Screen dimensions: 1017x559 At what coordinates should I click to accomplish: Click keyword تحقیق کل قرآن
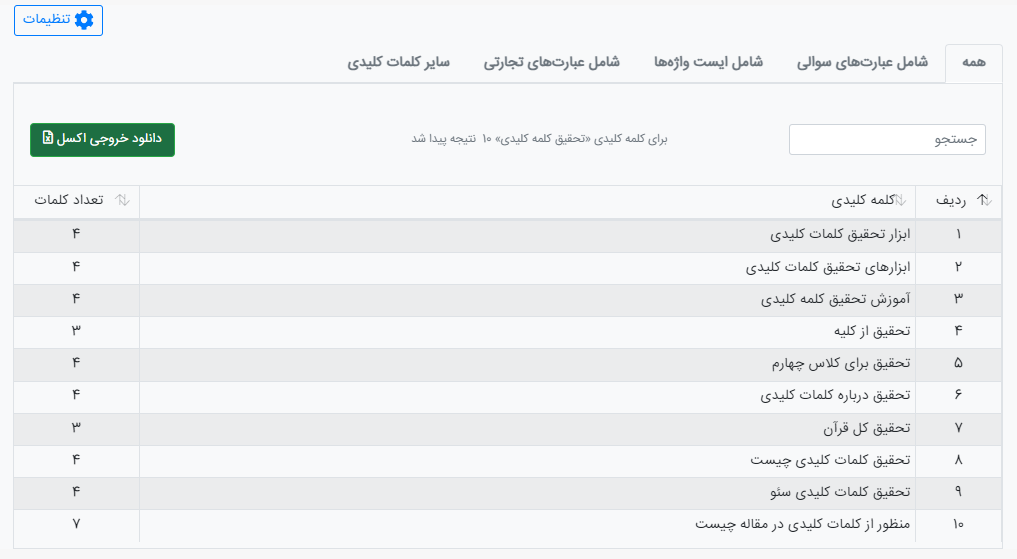click(867, 428)
